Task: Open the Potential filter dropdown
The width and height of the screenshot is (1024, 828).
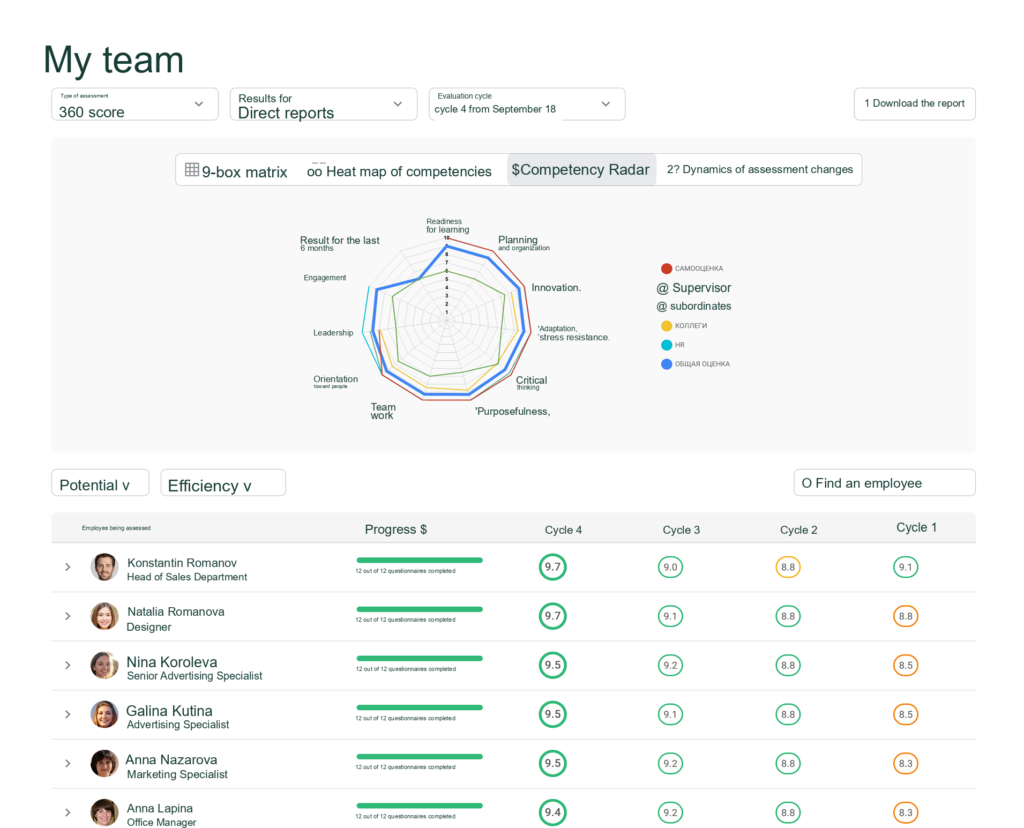Action: [x=100, y=483]
